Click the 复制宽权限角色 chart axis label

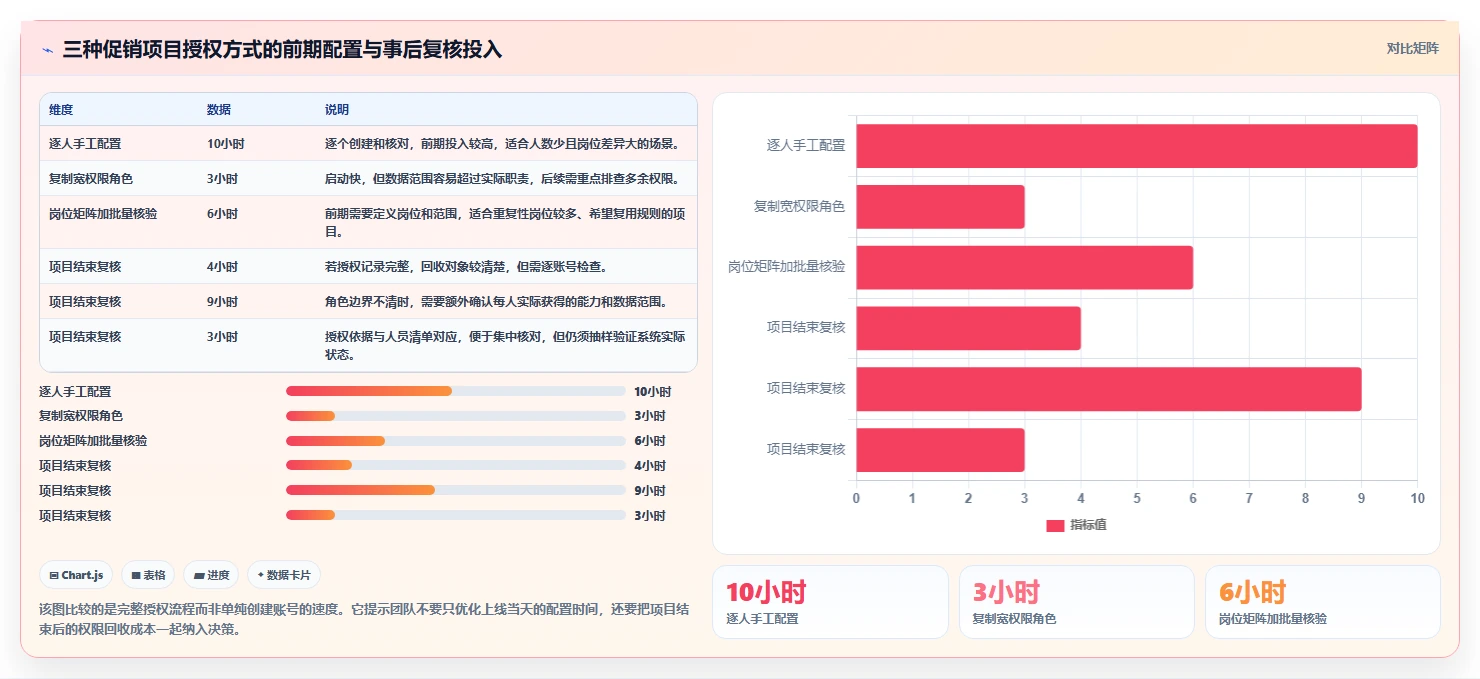click(x=799, y=206)
